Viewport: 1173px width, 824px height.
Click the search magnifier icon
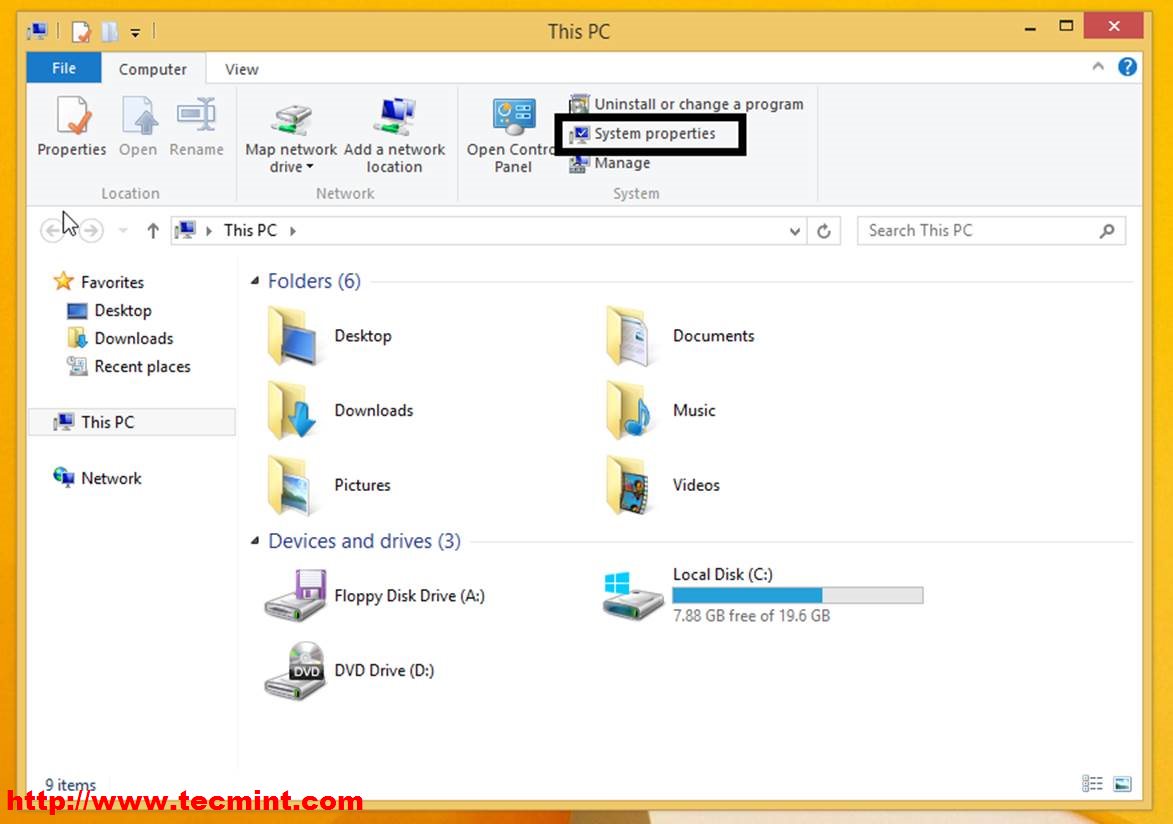coord(1107,231)
